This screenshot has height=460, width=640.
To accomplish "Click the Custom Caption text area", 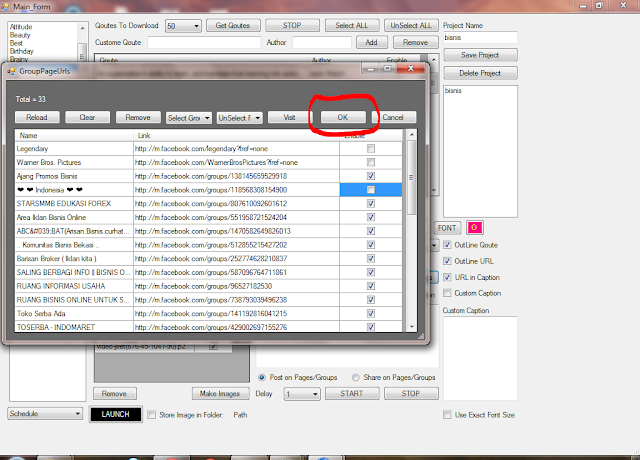I will [x=480, y=358].
